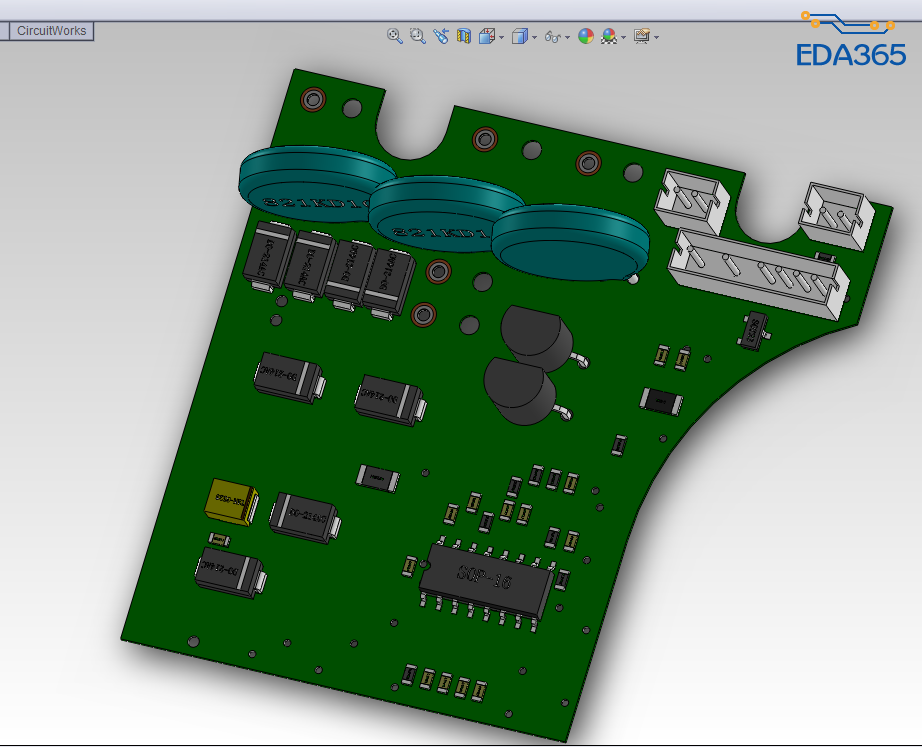Expand the Display Style dropdown arrow
Image resolution: width=922 pixels, height=747 pixels.
pyautogui.click(x=534, y=37)
